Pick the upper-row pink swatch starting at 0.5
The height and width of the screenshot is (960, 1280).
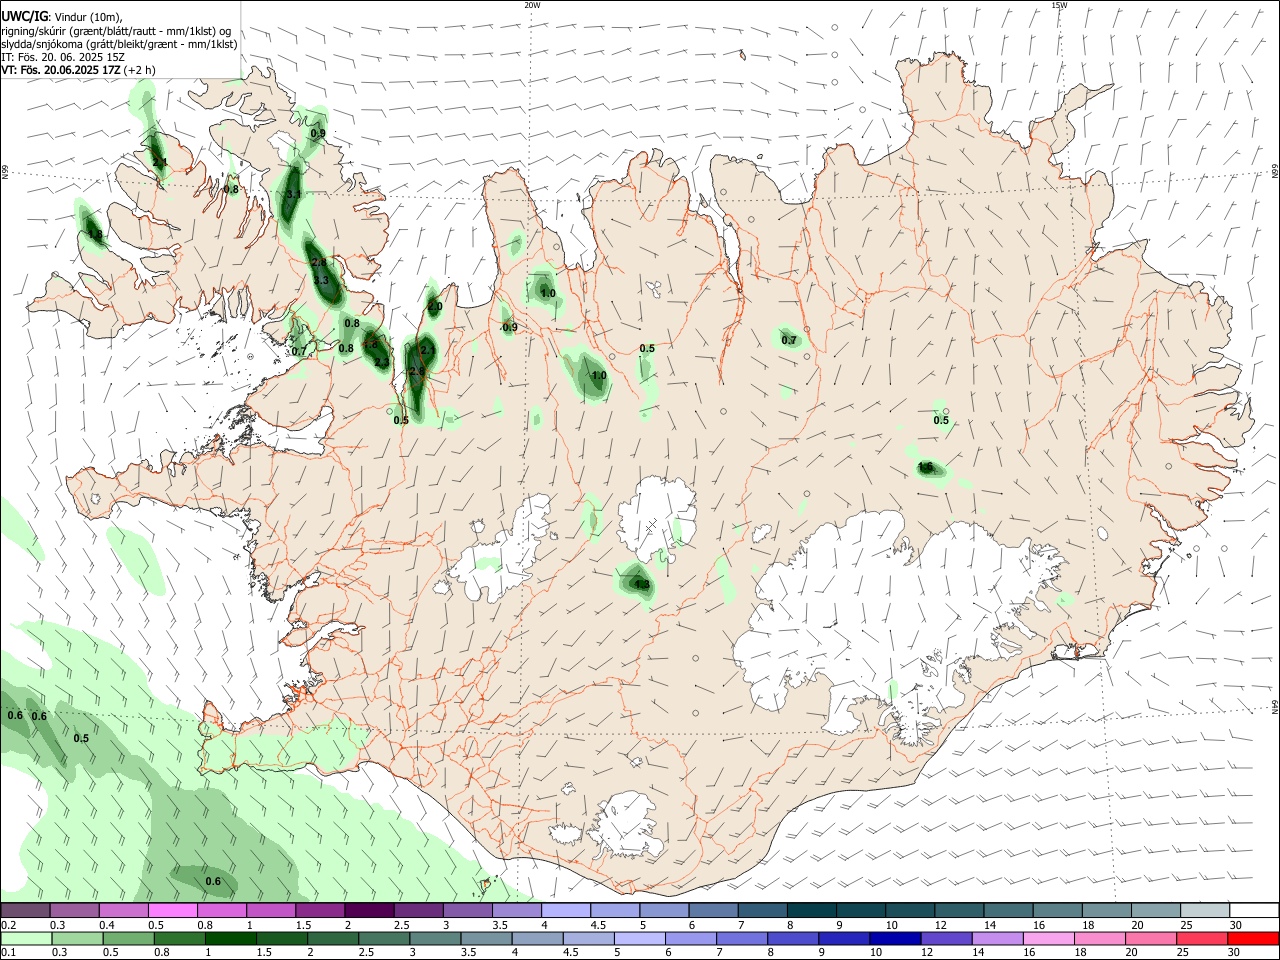click(172, 911)
